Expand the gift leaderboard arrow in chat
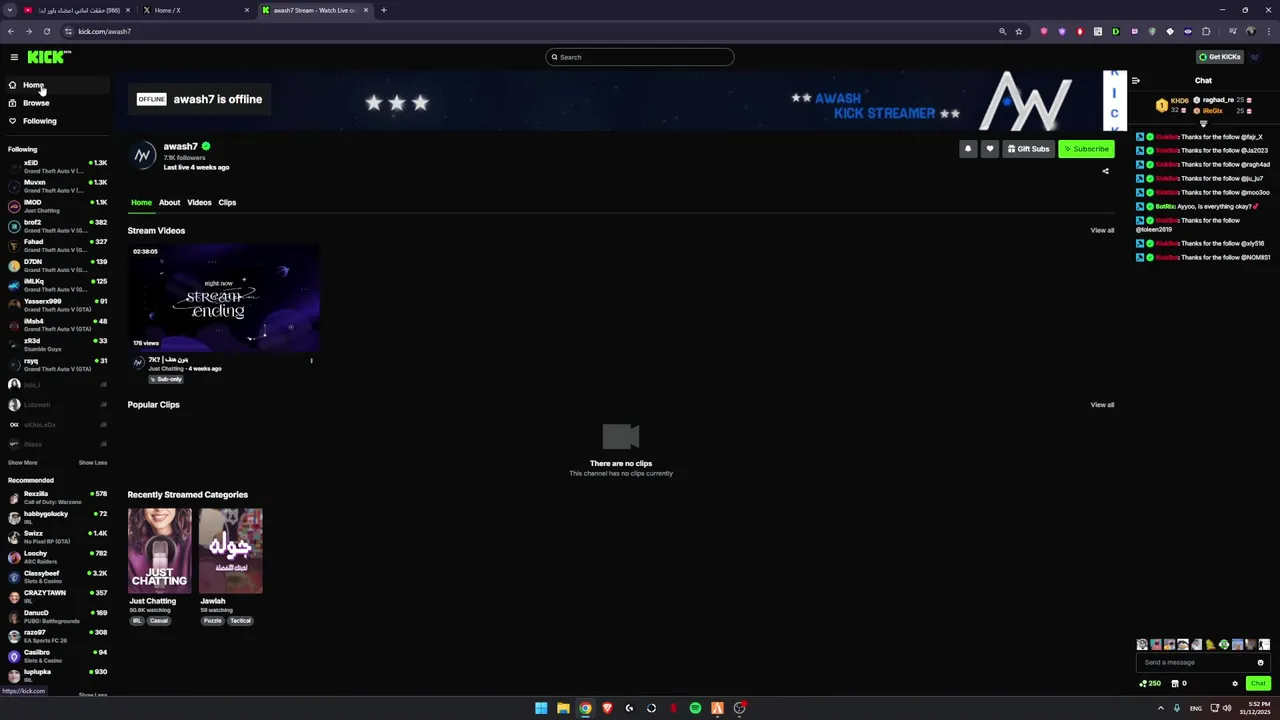 1203,124
